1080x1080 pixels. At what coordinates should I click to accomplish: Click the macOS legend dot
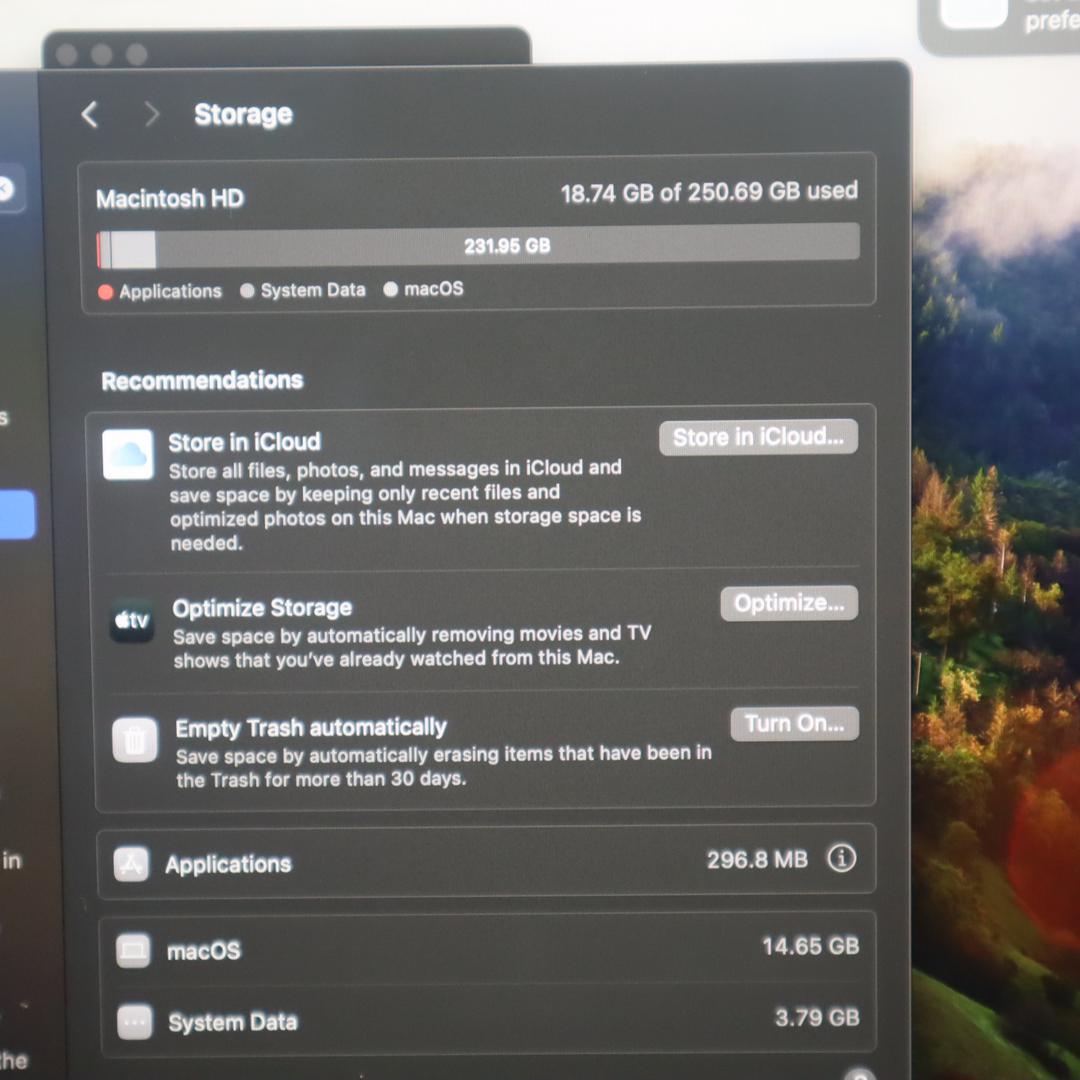391,289
